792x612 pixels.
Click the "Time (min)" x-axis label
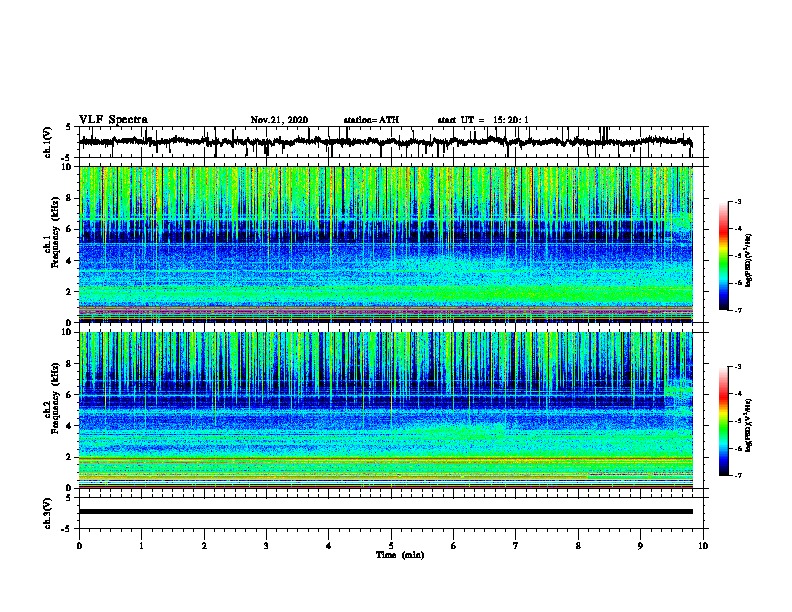pyautogui.click(x=400, y=555)
